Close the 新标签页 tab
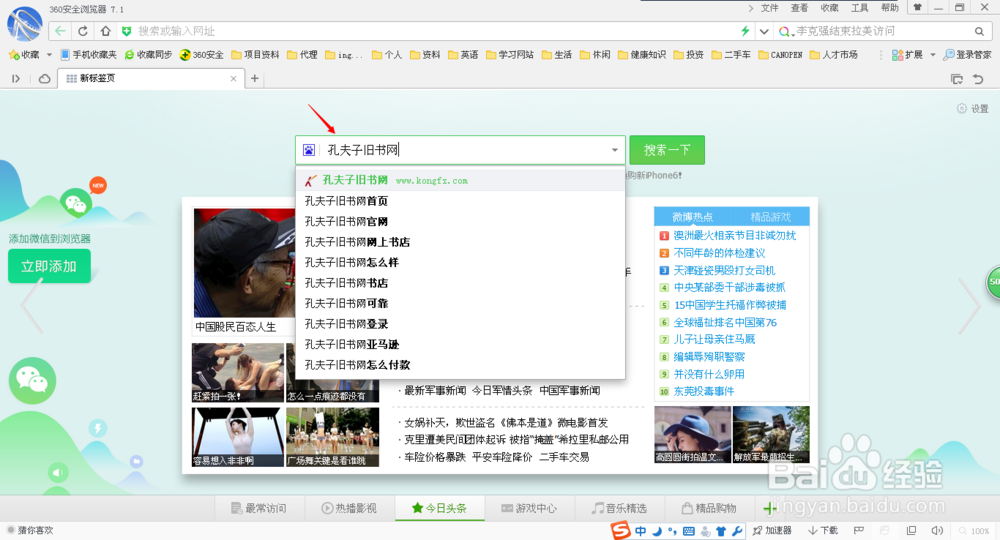The width and height of the screenshot is (1000, 540). pos(233,78)
